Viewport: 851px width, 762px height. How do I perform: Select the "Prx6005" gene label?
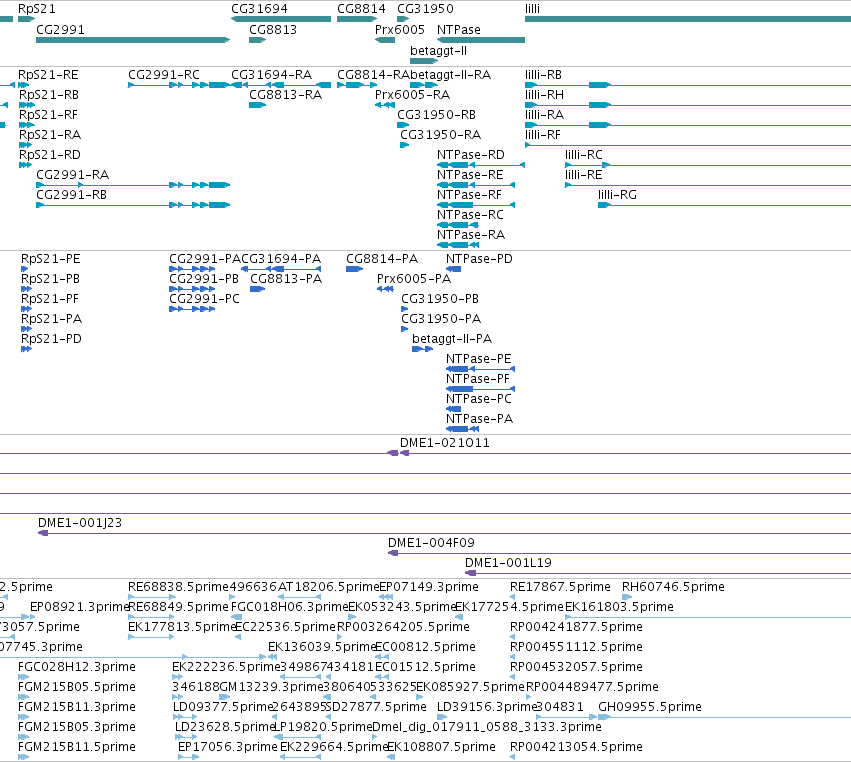pyautogui.click(x=400, y=30)
